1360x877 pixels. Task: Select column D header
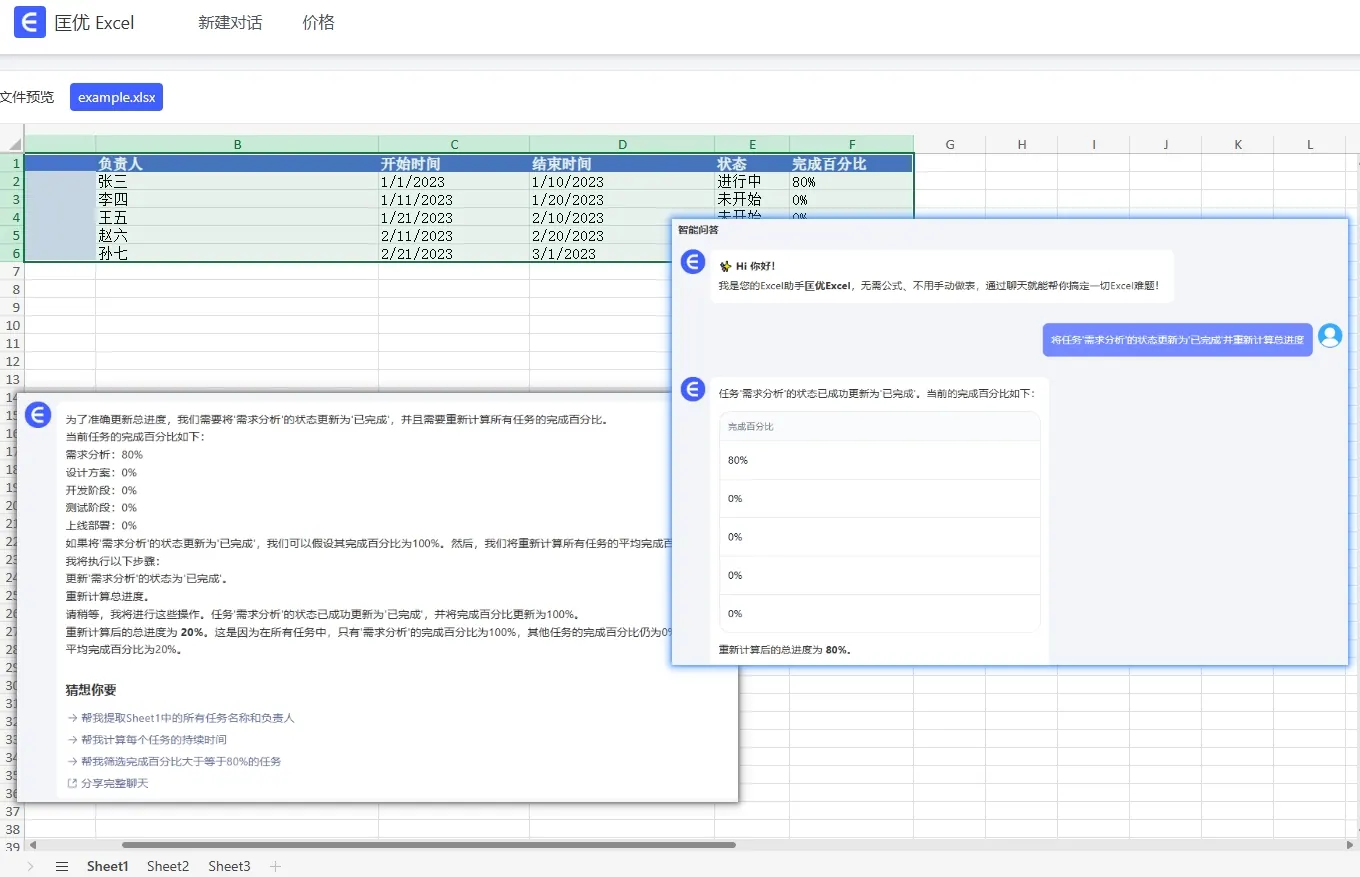(x=622, y=144)
